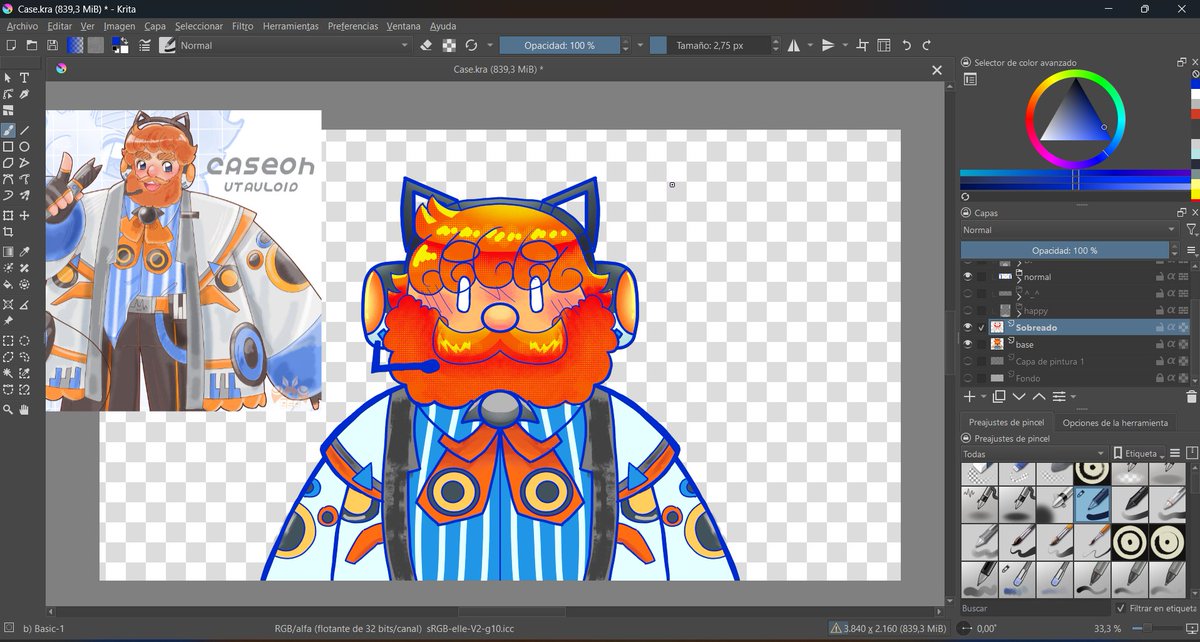Select the Color Sampler eyedropper tool
This screenshot has width=1200, height=642.
point(24,251)
